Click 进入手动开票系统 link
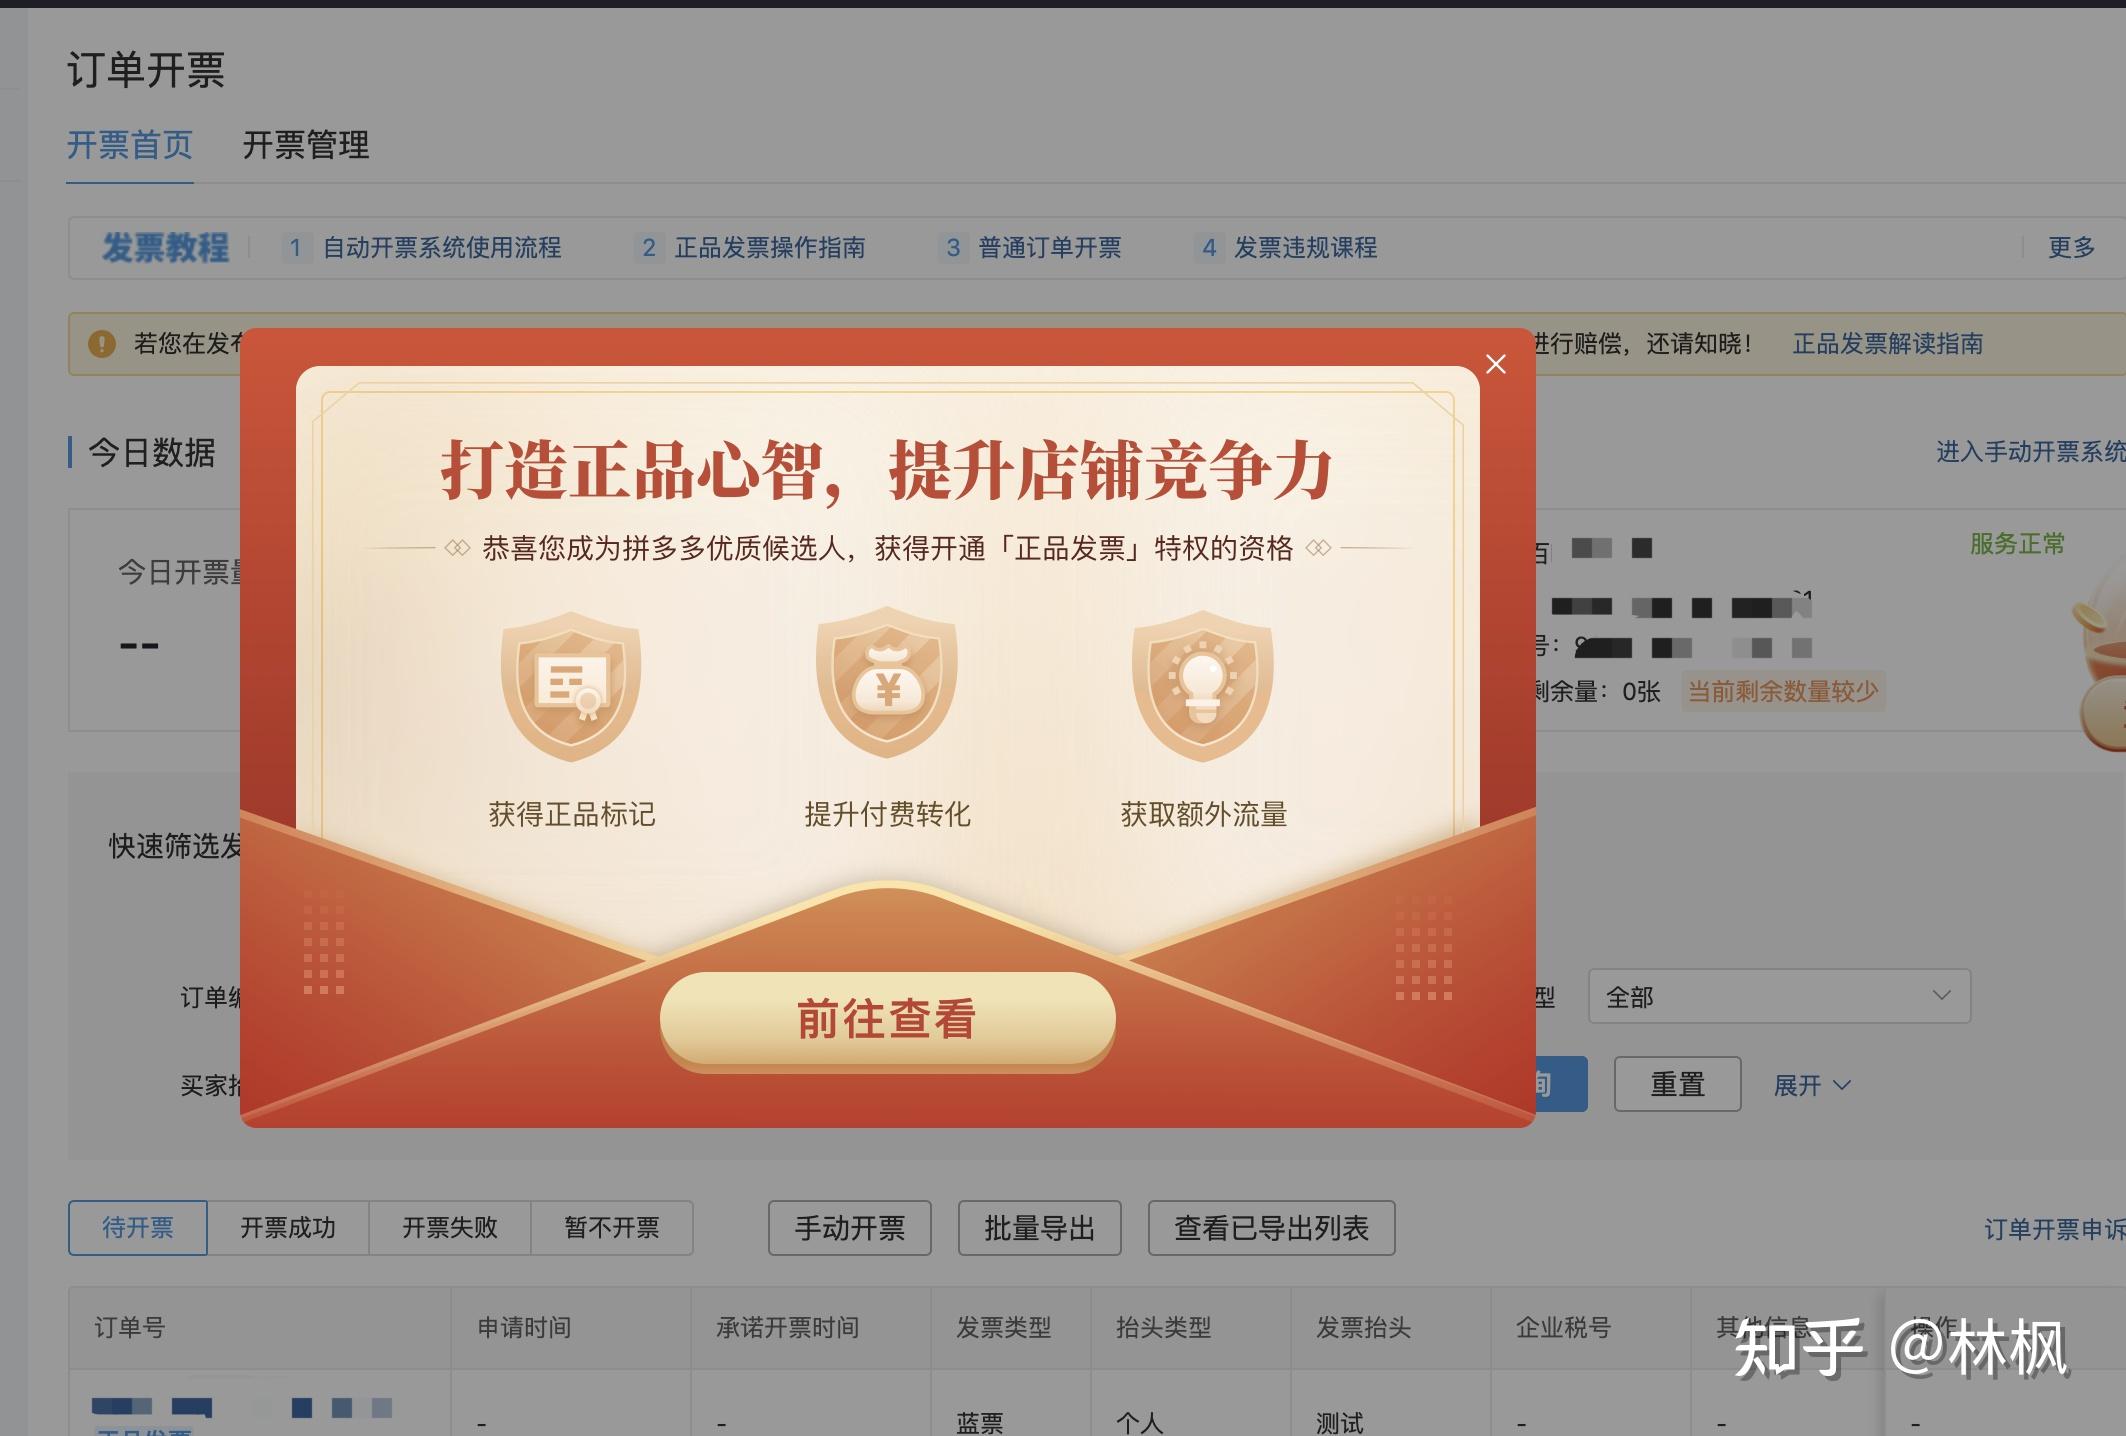The height and width of the screenshot is (1436, 2126). tap(2031, 452)
